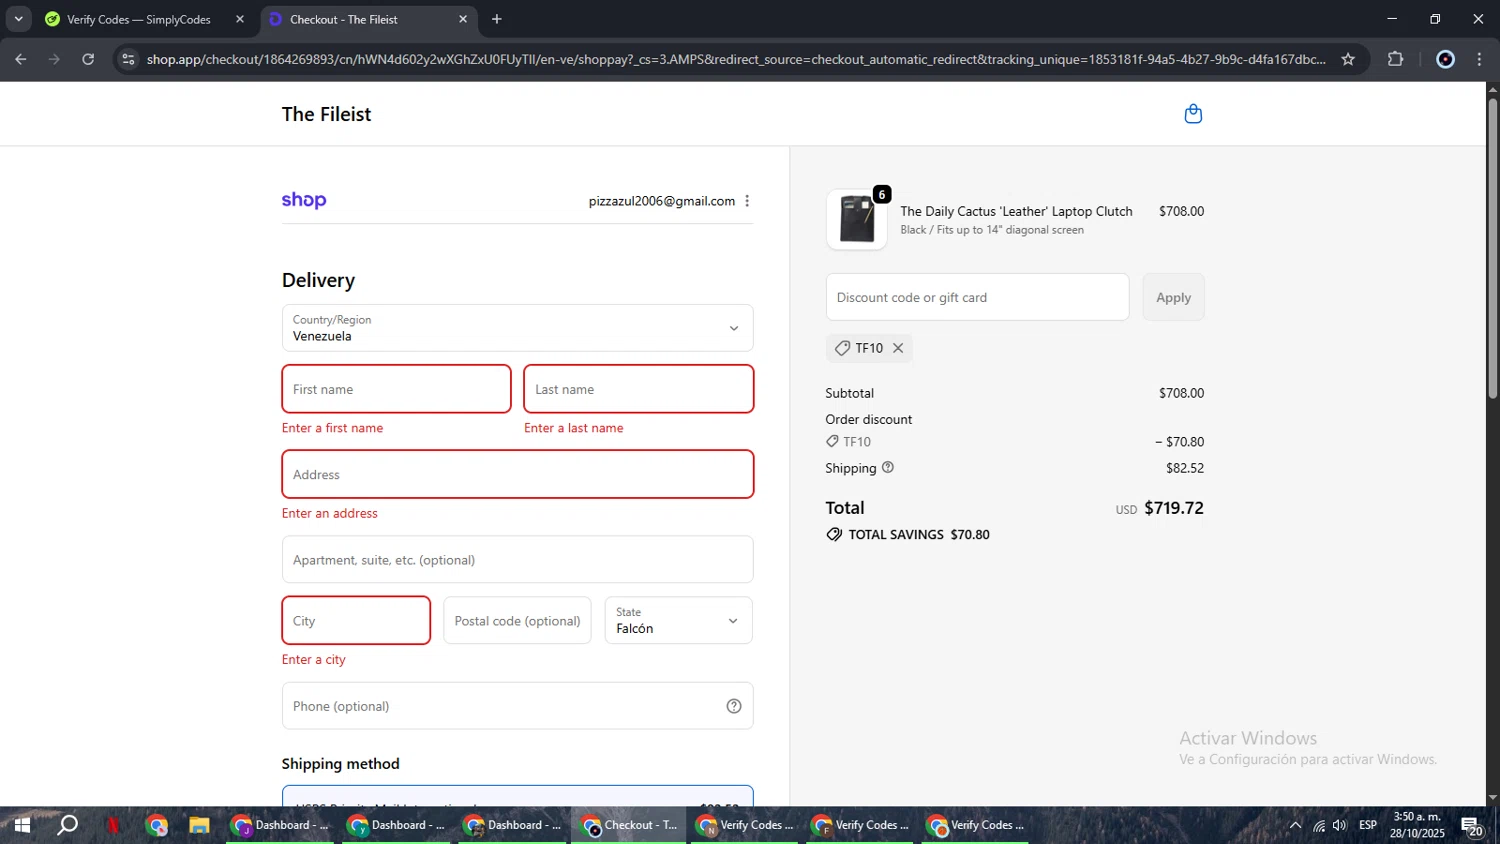Open File Explorer from taskbar
1500x844 pixels.
(x=199, y=825)
